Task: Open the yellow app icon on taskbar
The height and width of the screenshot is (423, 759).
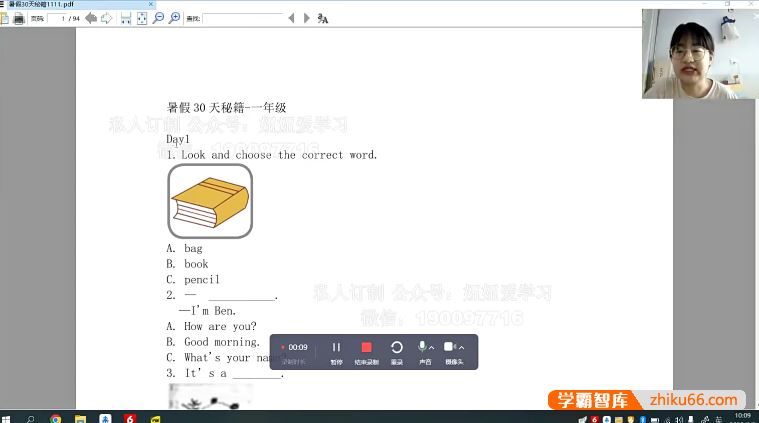Action: [155, 419]
